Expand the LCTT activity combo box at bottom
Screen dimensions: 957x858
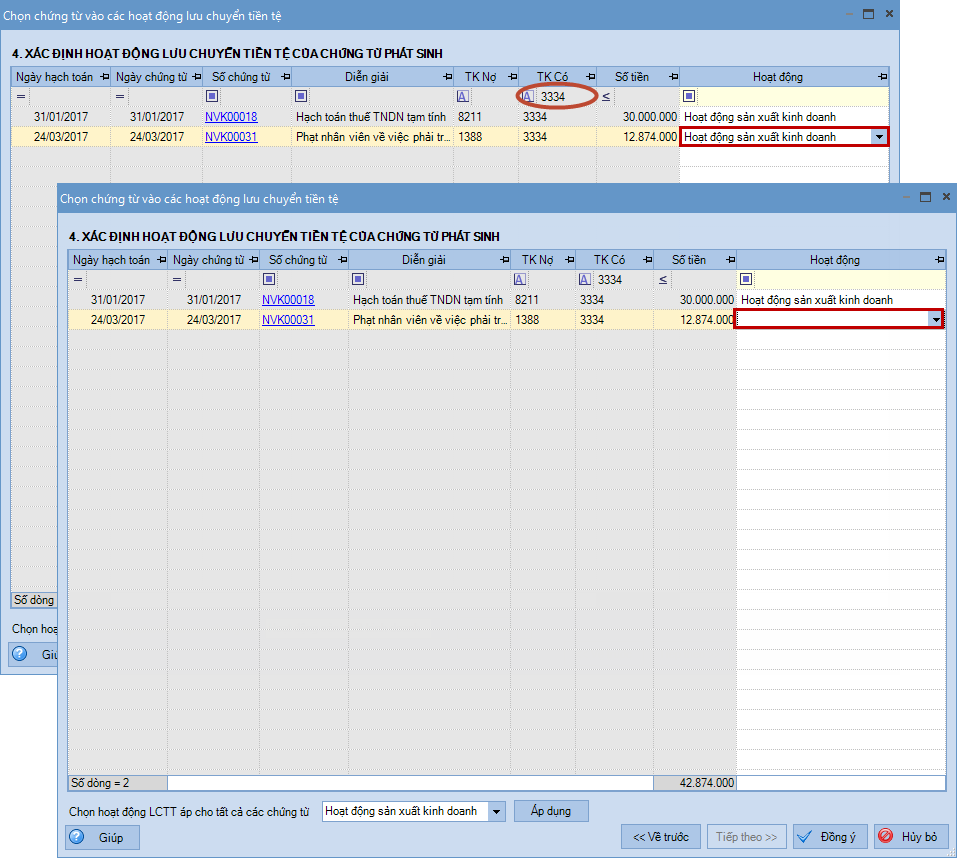coord(496,812)
